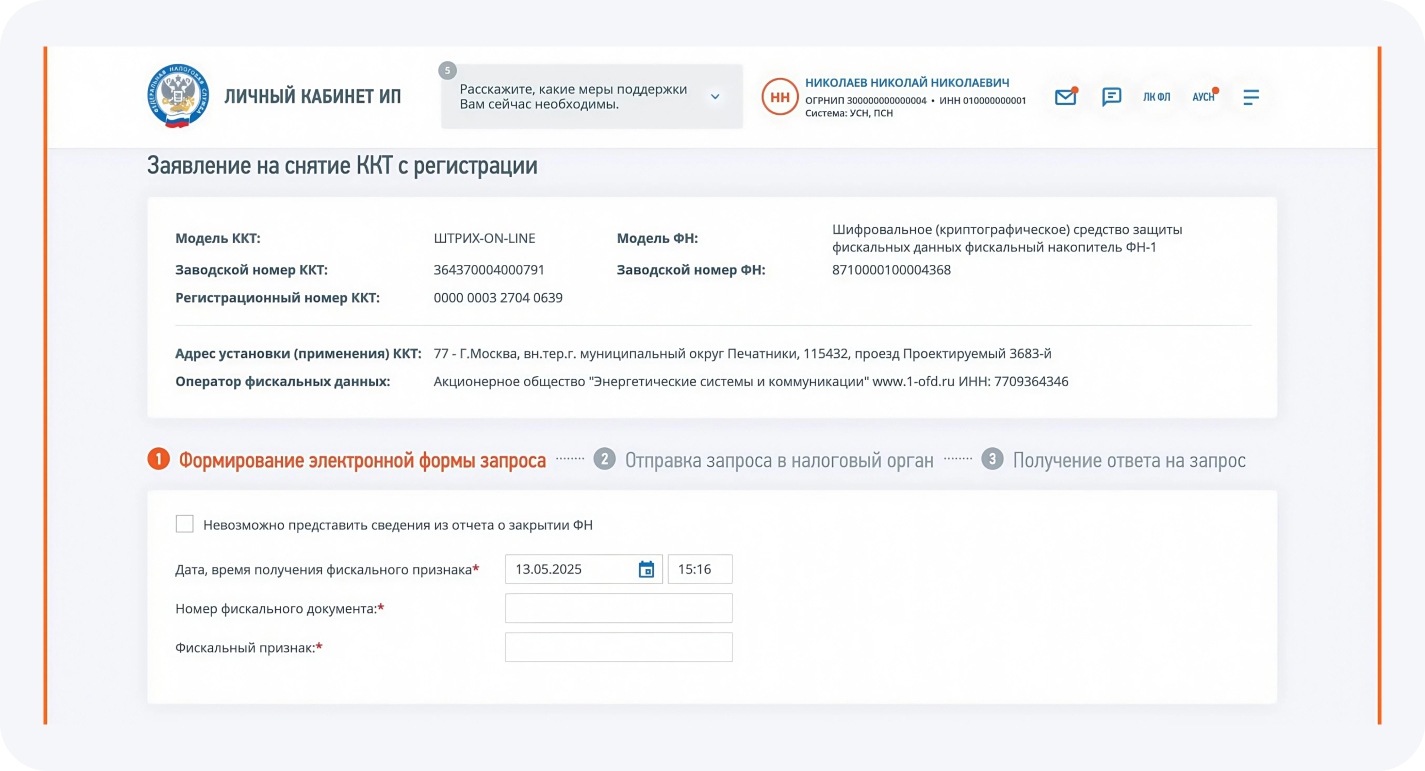Click the user name Николаев Николай Николаевич

coord(906,83)
